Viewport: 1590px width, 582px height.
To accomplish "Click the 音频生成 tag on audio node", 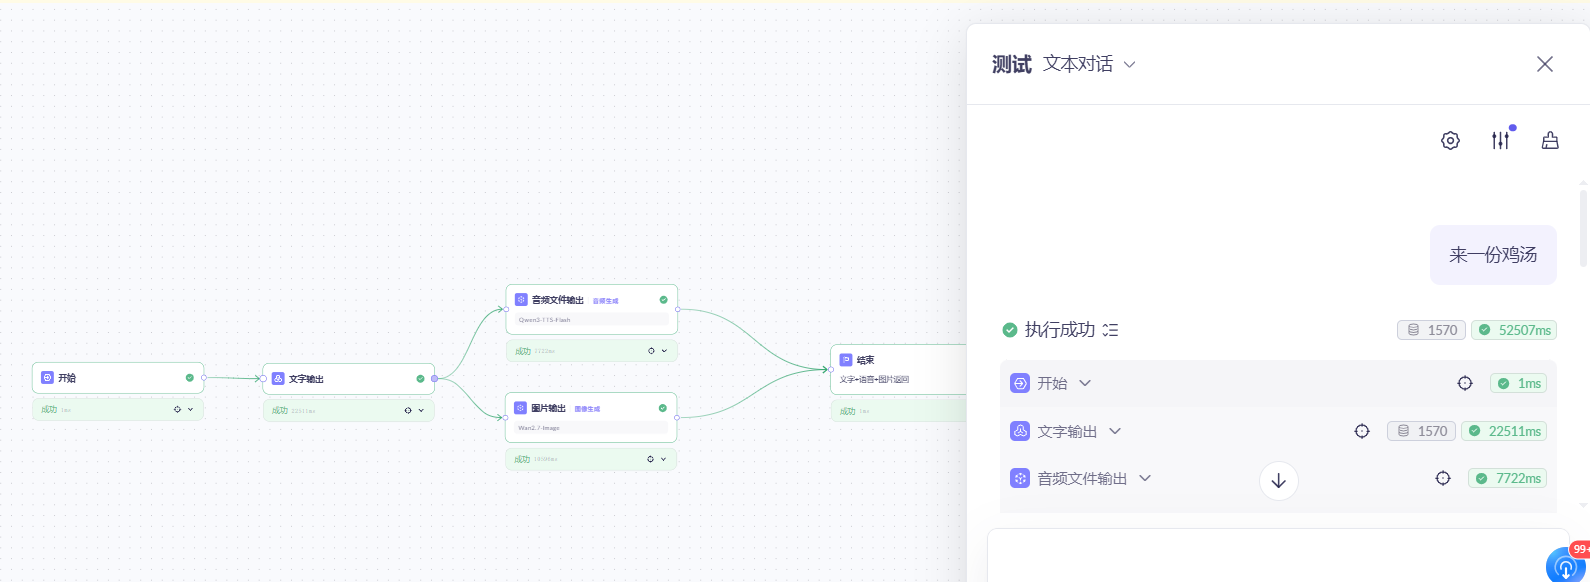I will click(x=605, y=301).
